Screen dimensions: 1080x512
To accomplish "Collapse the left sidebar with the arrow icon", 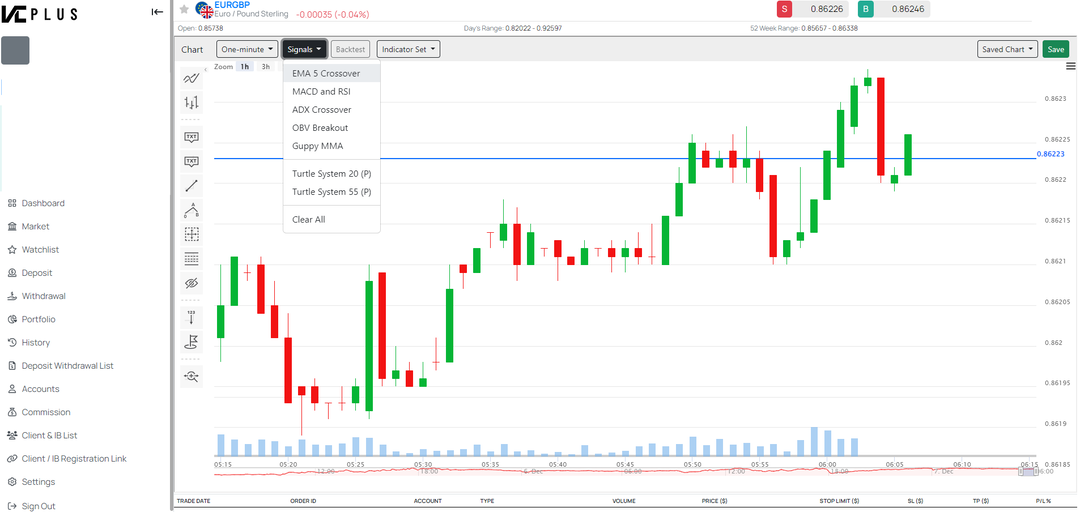I will click(x=157, y=12).
